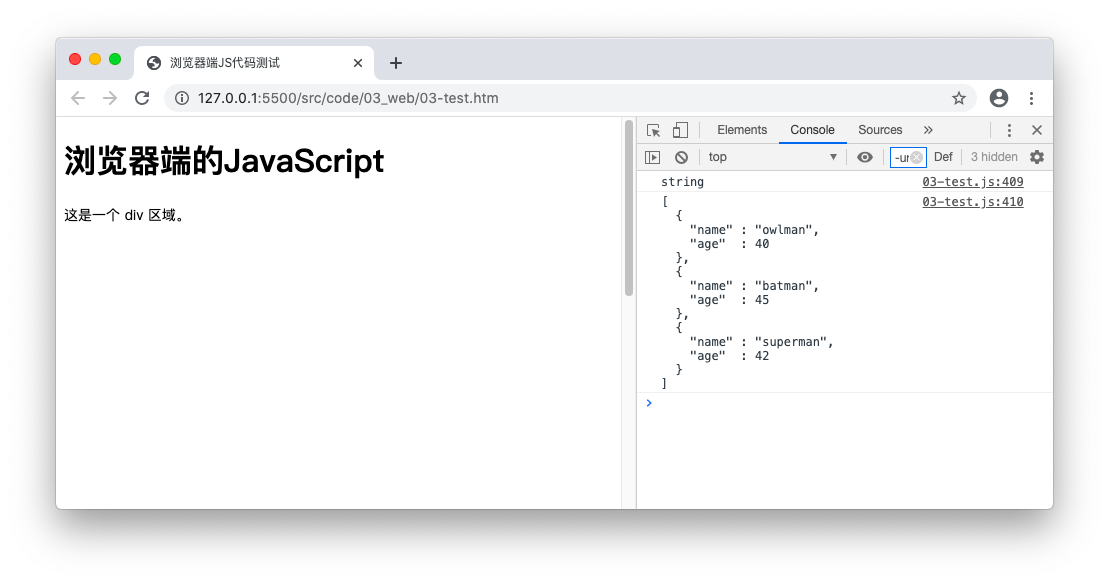Open source link 03-test.js:409
Screen dimensions: 1109x583
[972, 182]
